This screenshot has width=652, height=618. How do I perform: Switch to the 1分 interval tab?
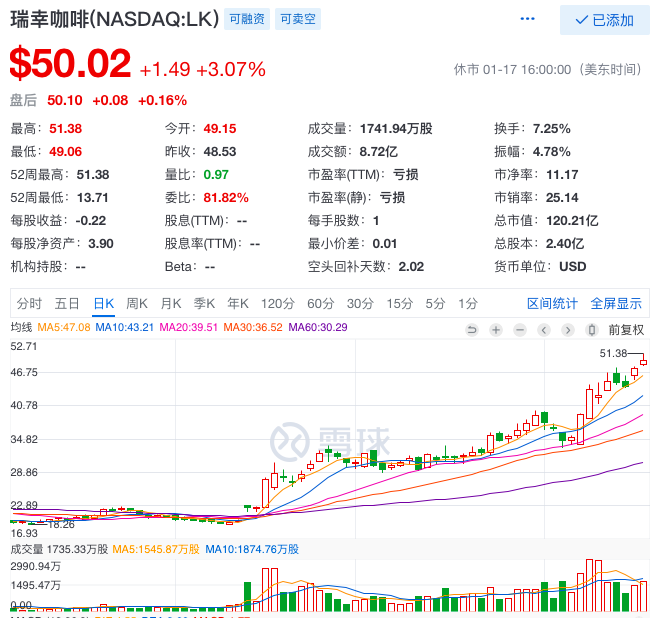pyautogui.click(x=468, y=304)
